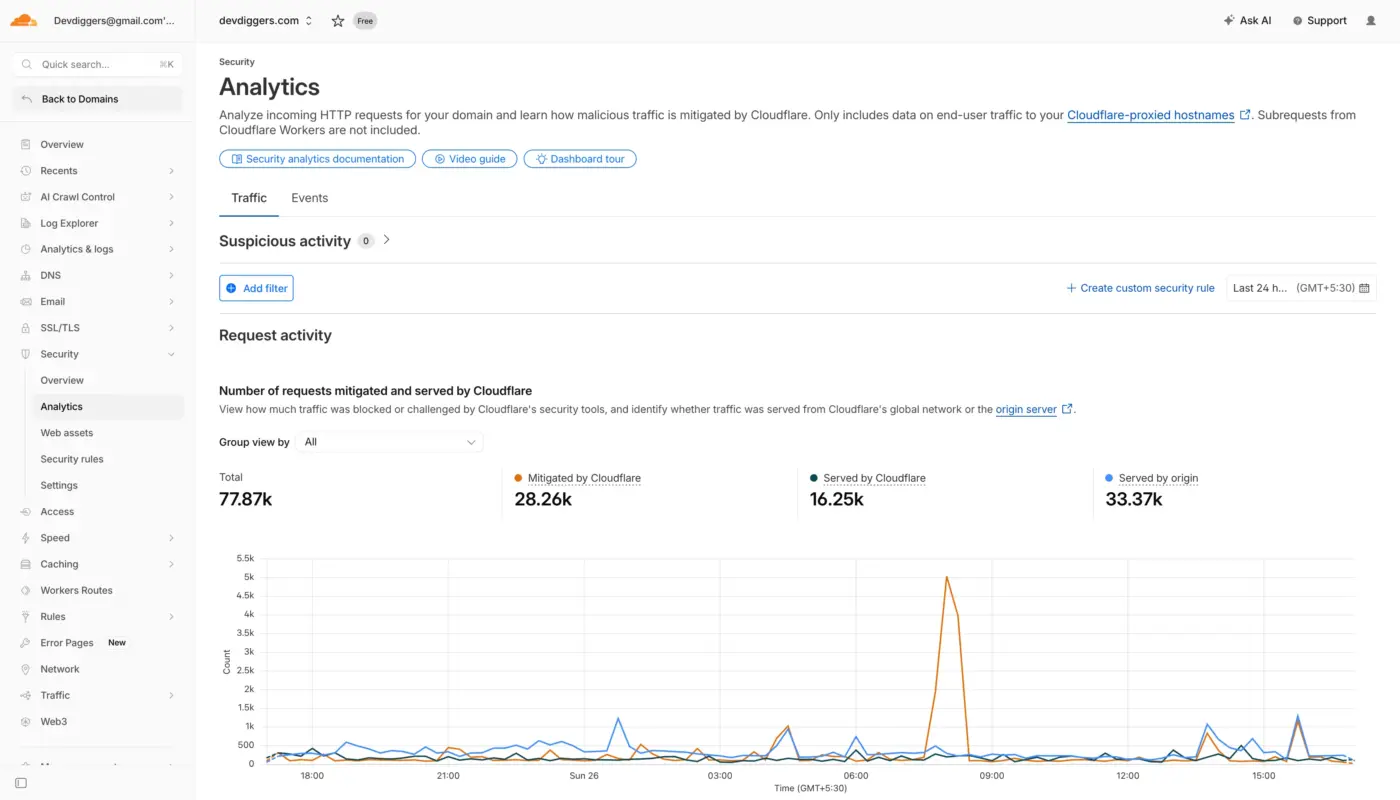The height and width of the screenshot is (800, 1400).
Task: Collapse the sidebar with bottom-left icon
Action: 21,783
